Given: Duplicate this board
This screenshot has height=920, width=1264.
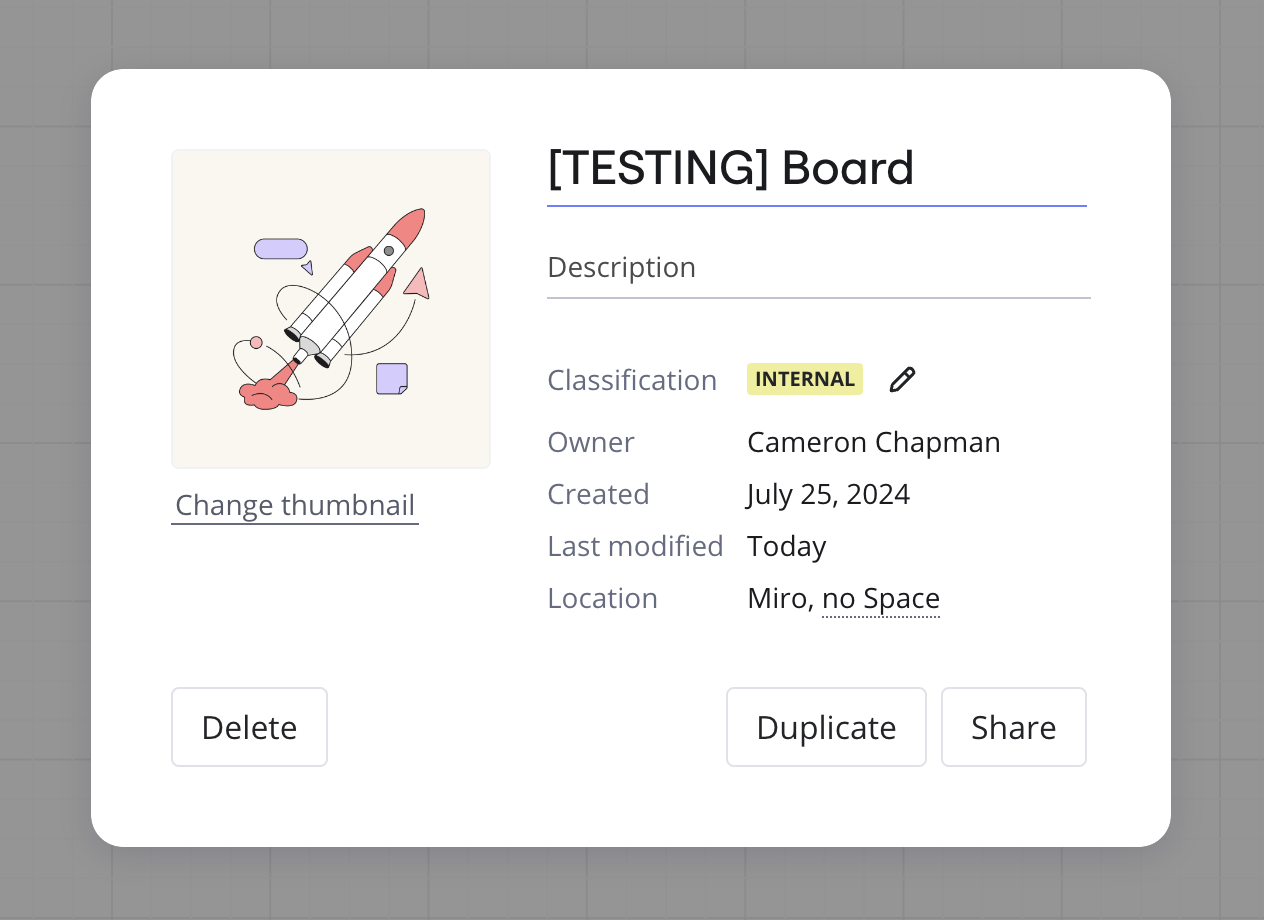Looking at the screenshot, I should (x=826, y=727).
